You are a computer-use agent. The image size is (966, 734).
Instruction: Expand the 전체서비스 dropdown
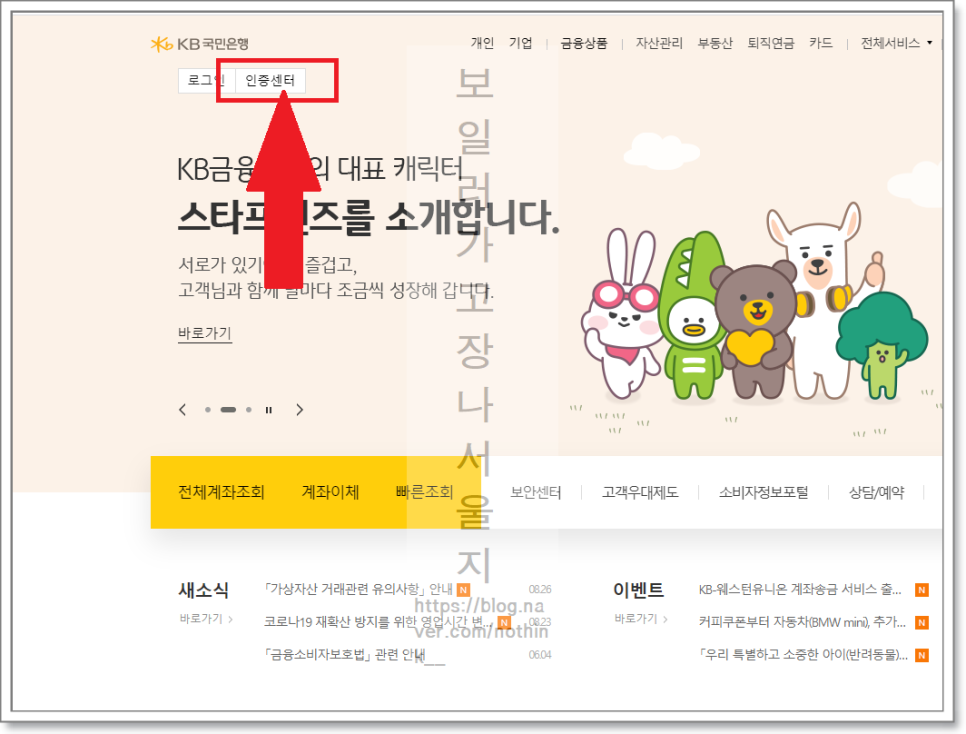tap(896, 43)
